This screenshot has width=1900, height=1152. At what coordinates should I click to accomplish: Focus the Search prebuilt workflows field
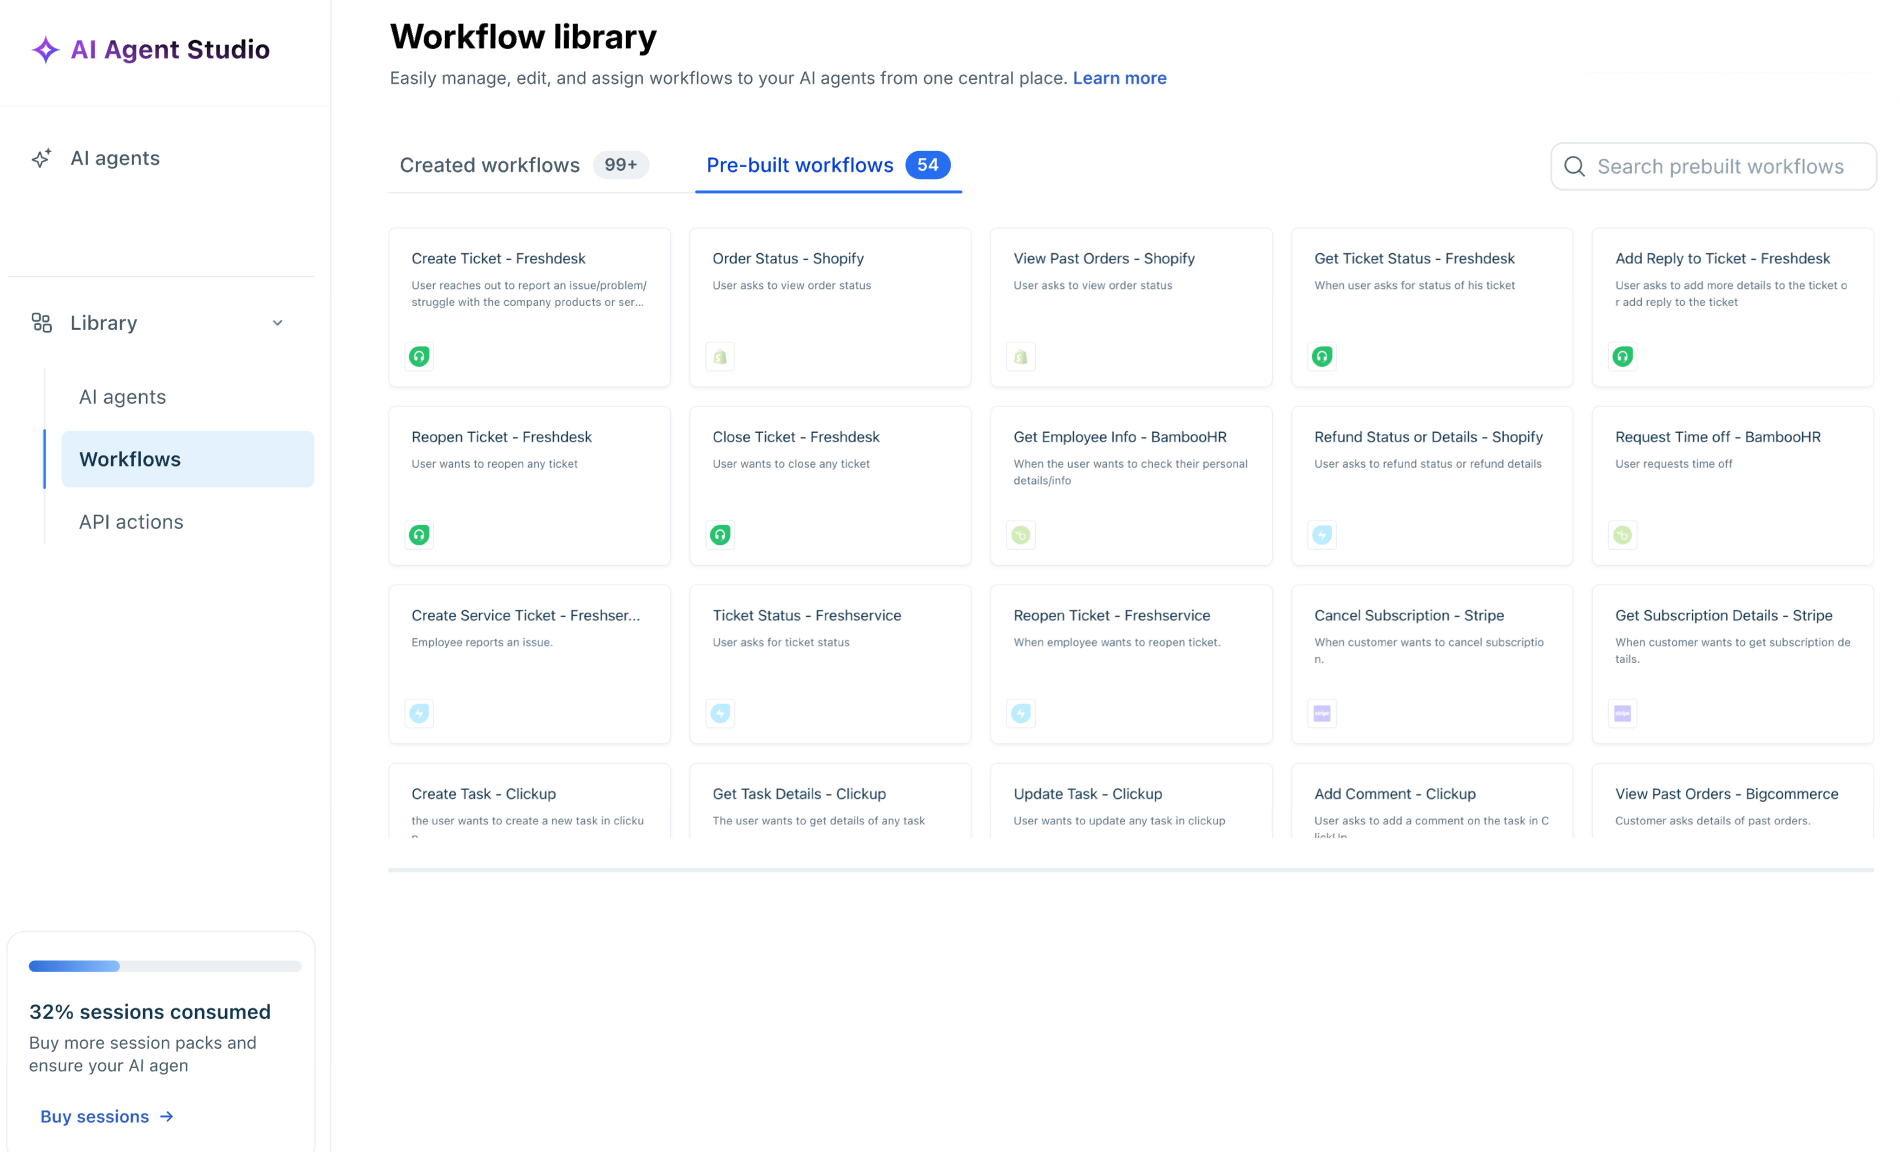point(1713,166)
